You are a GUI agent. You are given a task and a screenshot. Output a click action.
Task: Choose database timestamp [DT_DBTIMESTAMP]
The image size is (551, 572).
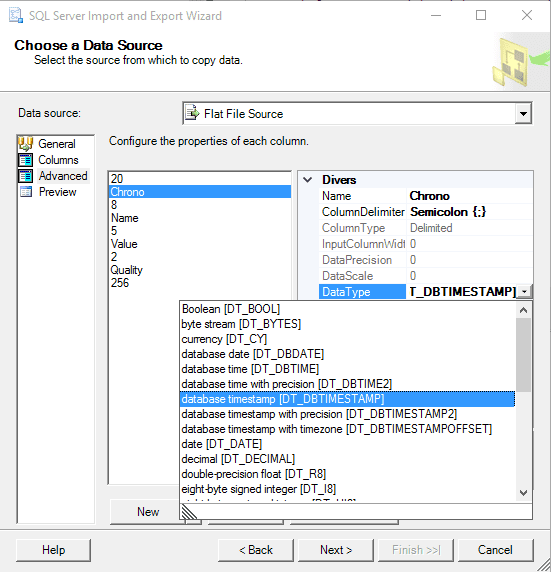click(x=347, y=399)
